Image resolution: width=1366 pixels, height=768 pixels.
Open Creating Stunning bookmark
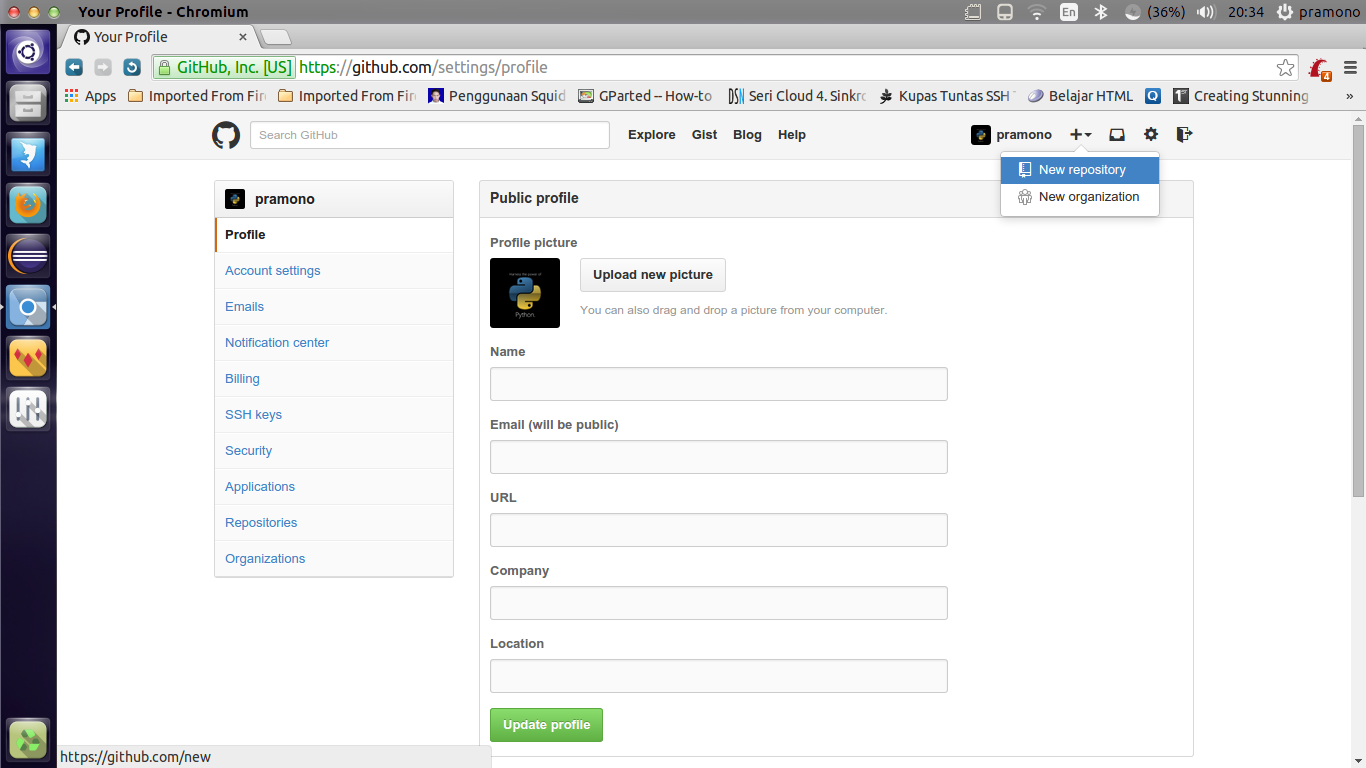[1240, 96]
